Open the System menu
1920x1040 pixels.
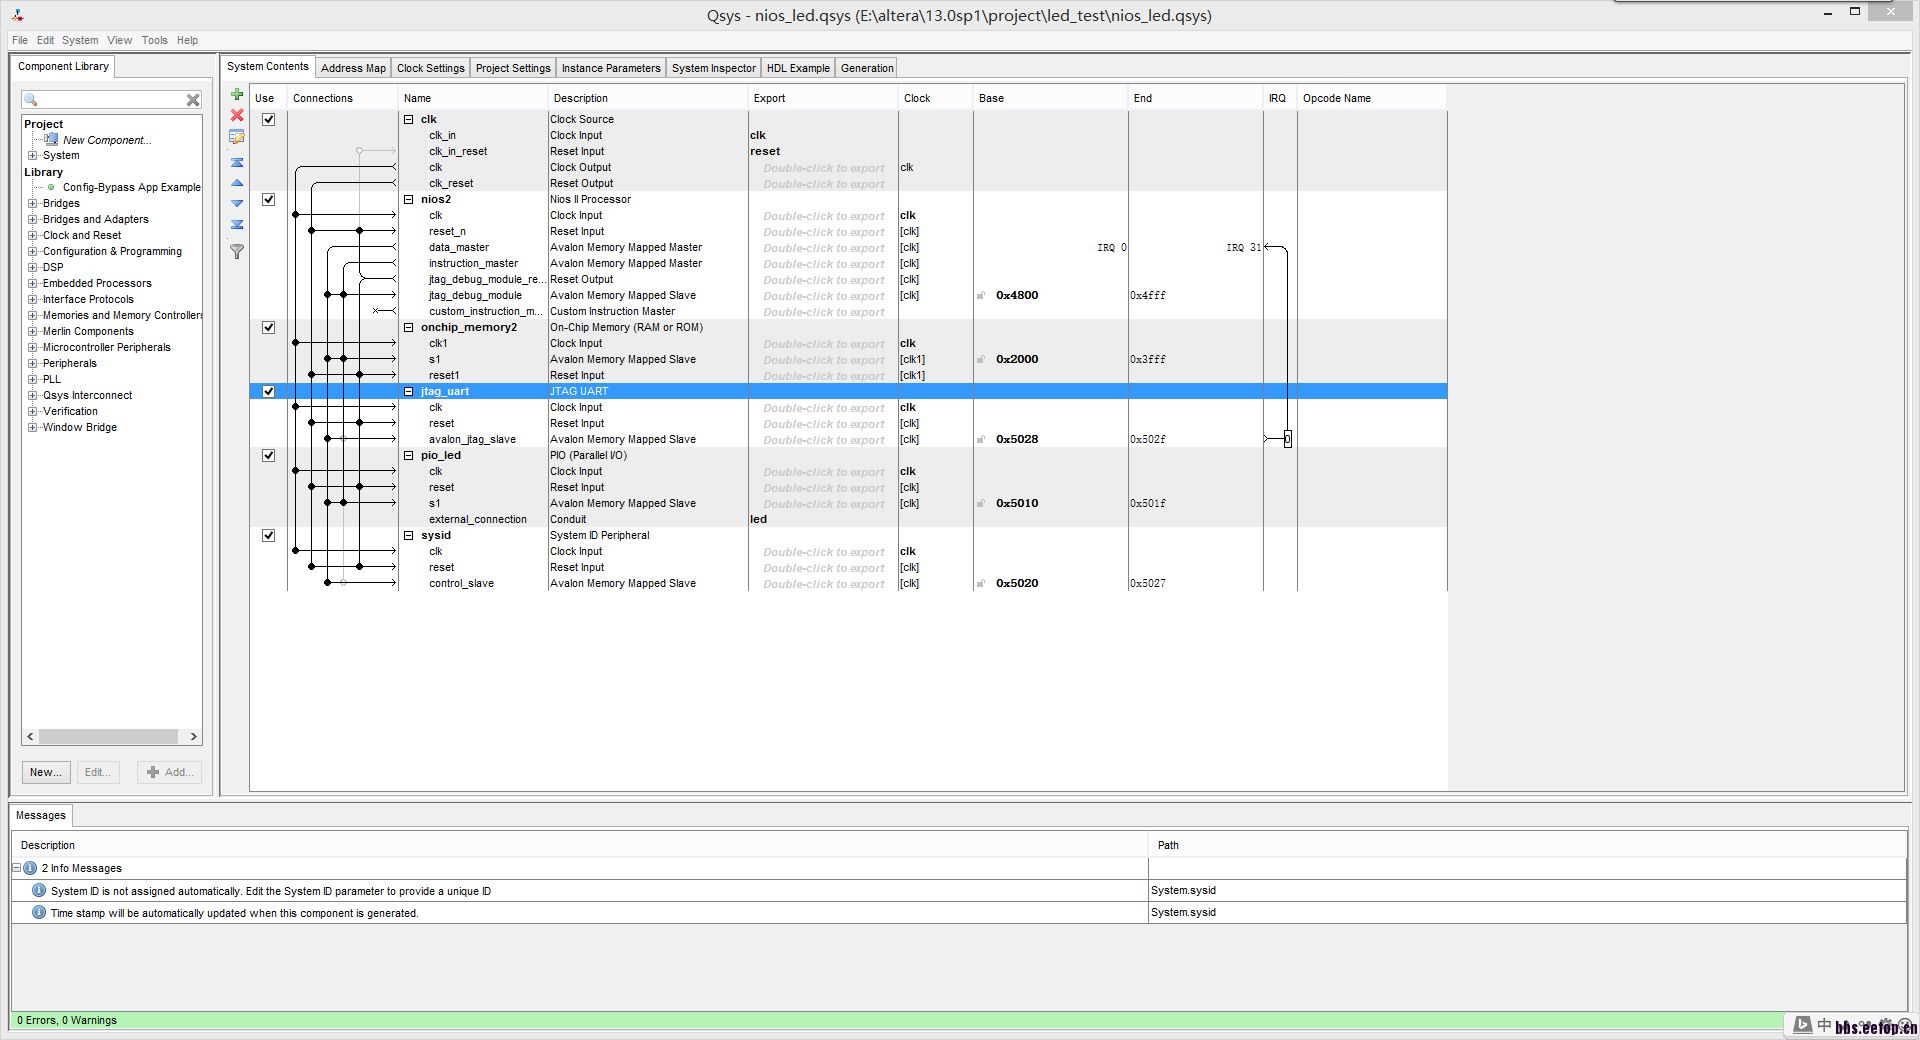coord(80,40)
